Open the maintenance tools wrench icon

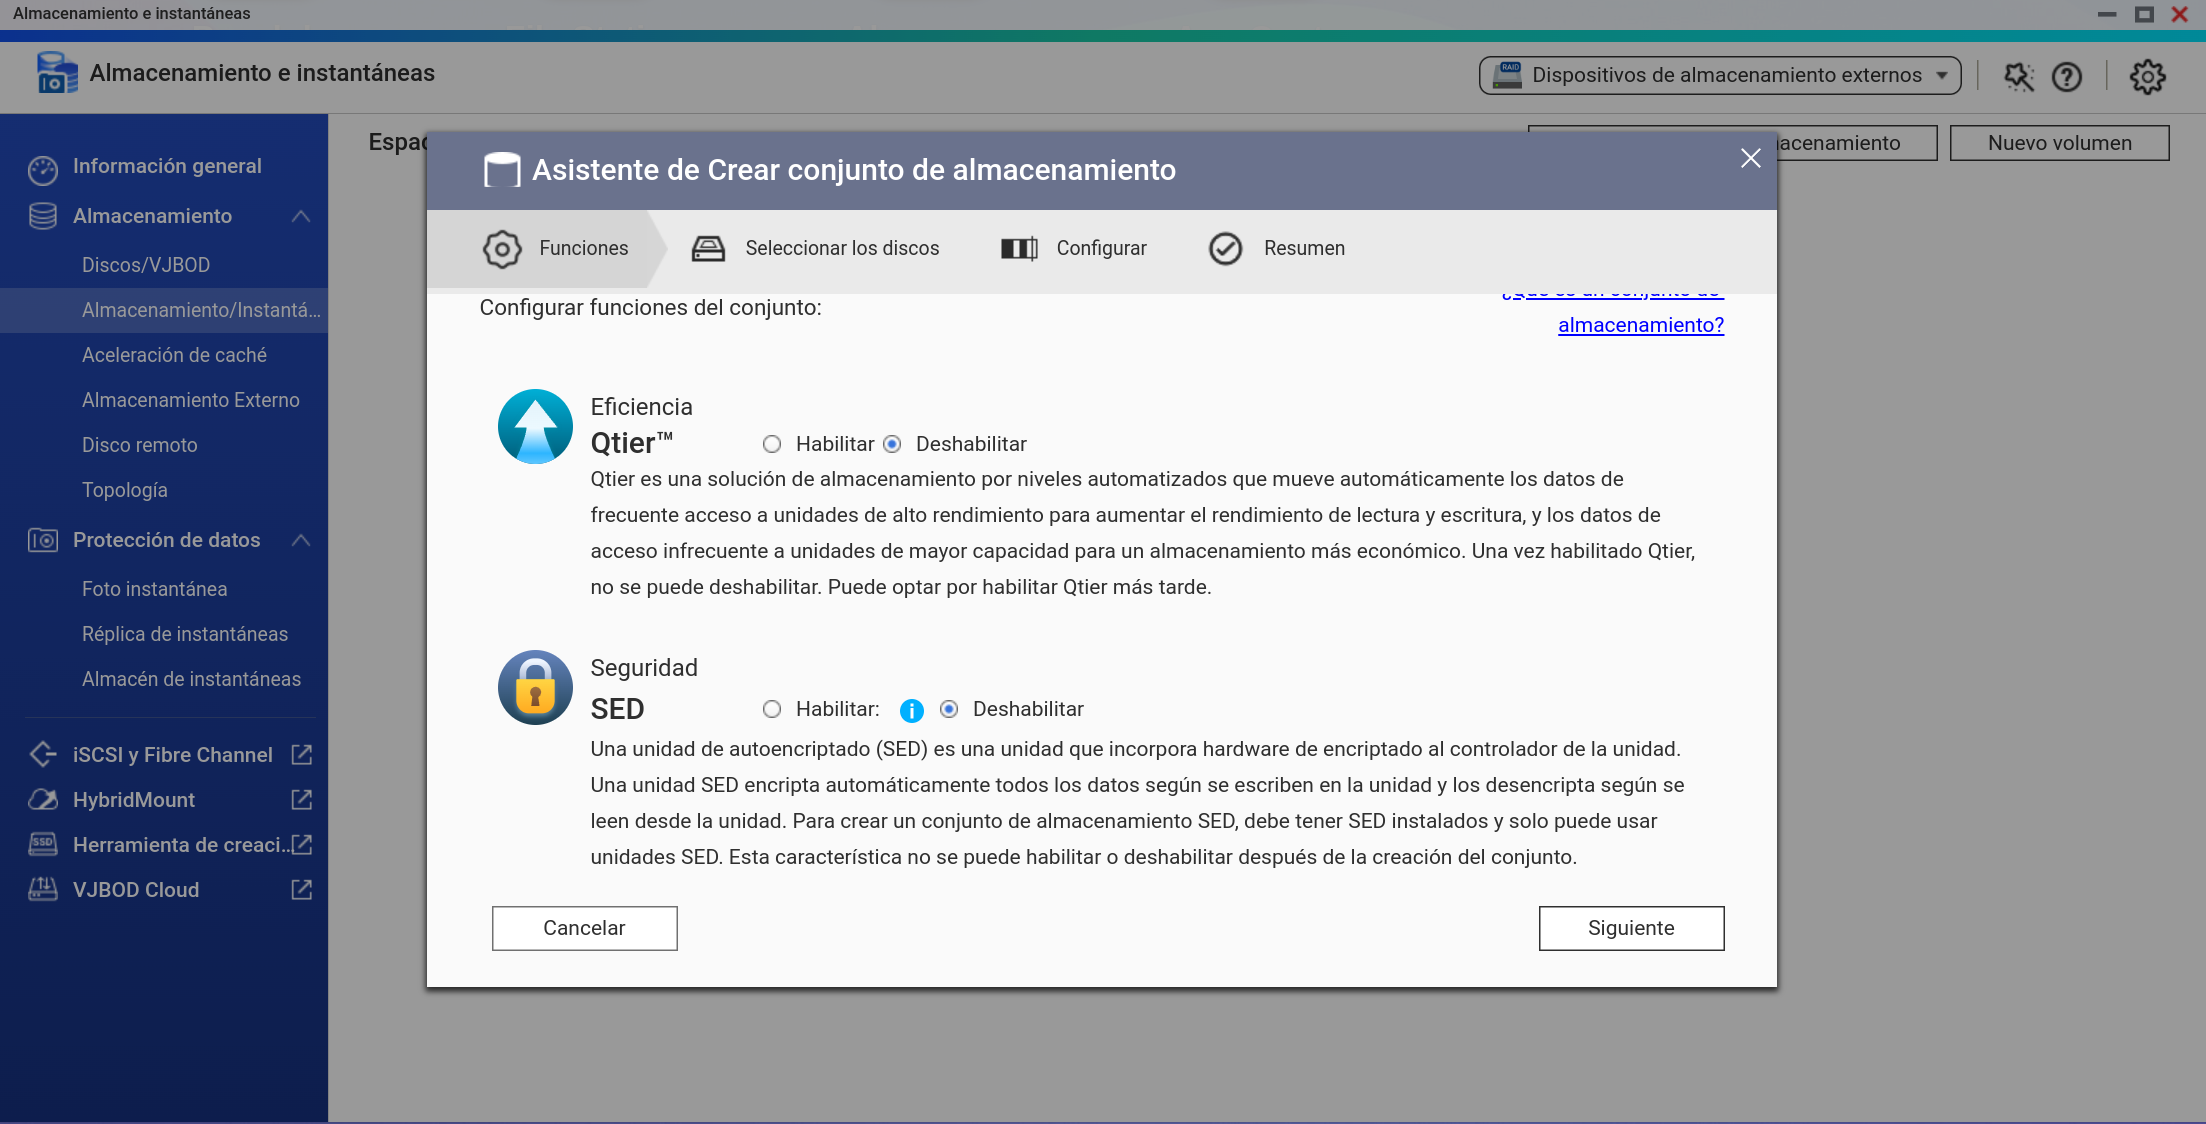tap(2018, 77)
